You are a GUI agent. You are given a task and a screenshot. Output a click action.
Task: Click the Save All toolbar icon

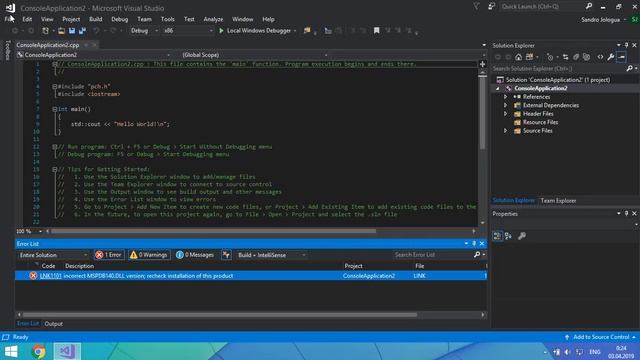82,31
